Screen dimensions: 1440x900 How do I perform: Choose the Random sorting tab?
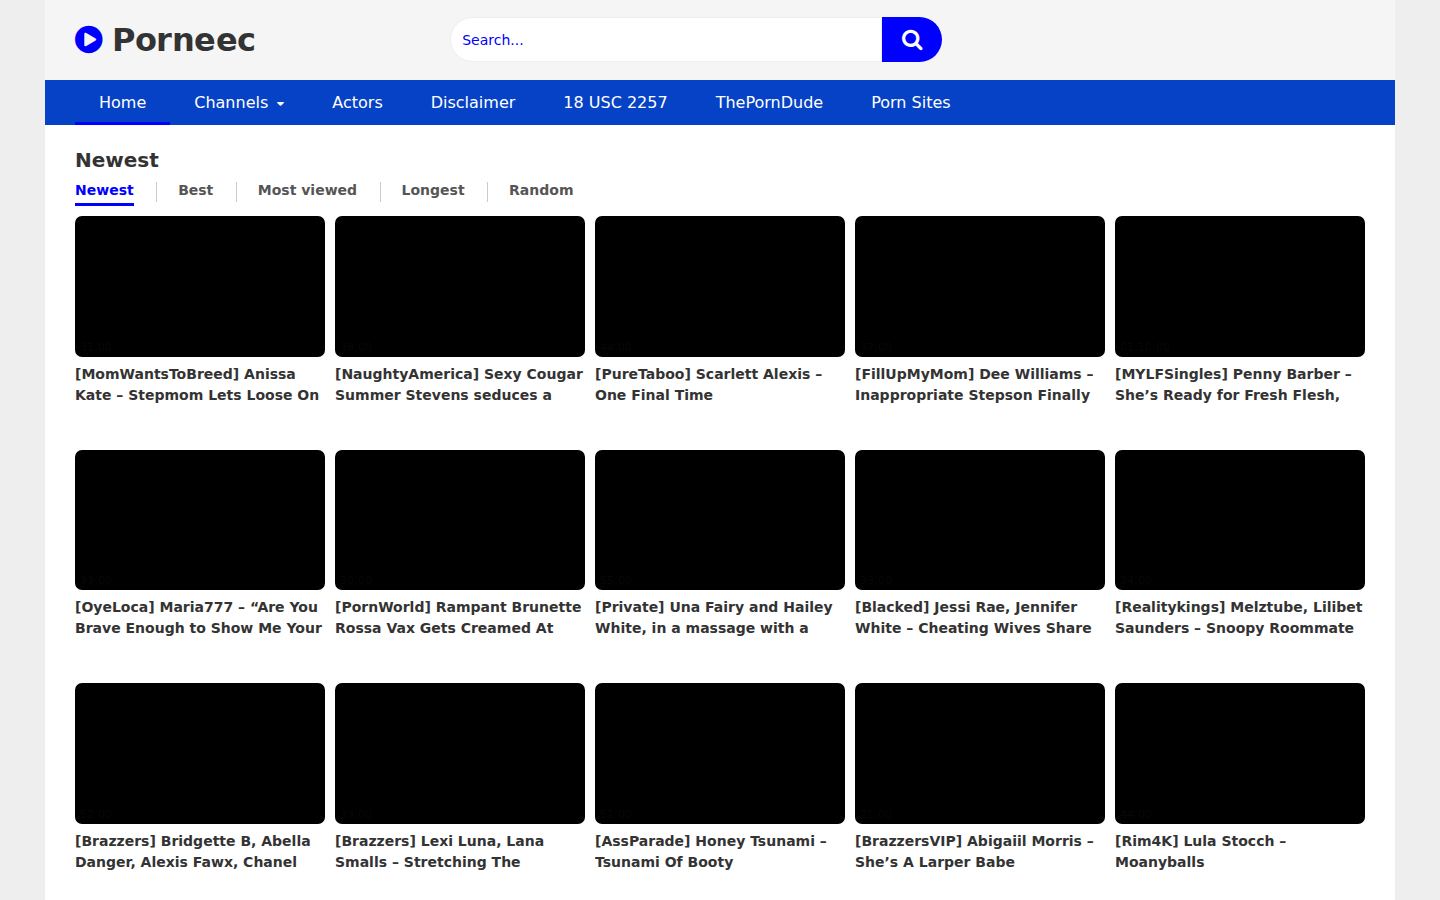pos(541,190)
